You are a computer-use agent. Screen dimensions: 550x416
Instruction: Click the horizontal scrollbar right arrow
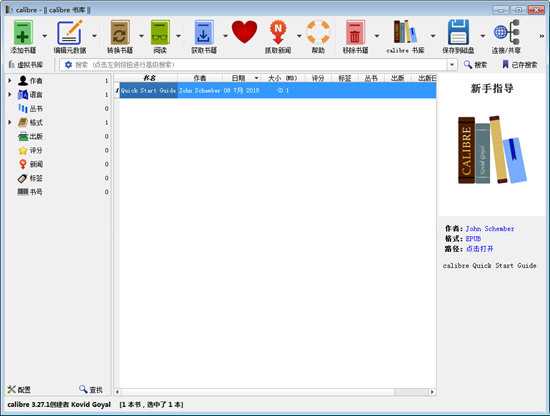click(432, 392)
